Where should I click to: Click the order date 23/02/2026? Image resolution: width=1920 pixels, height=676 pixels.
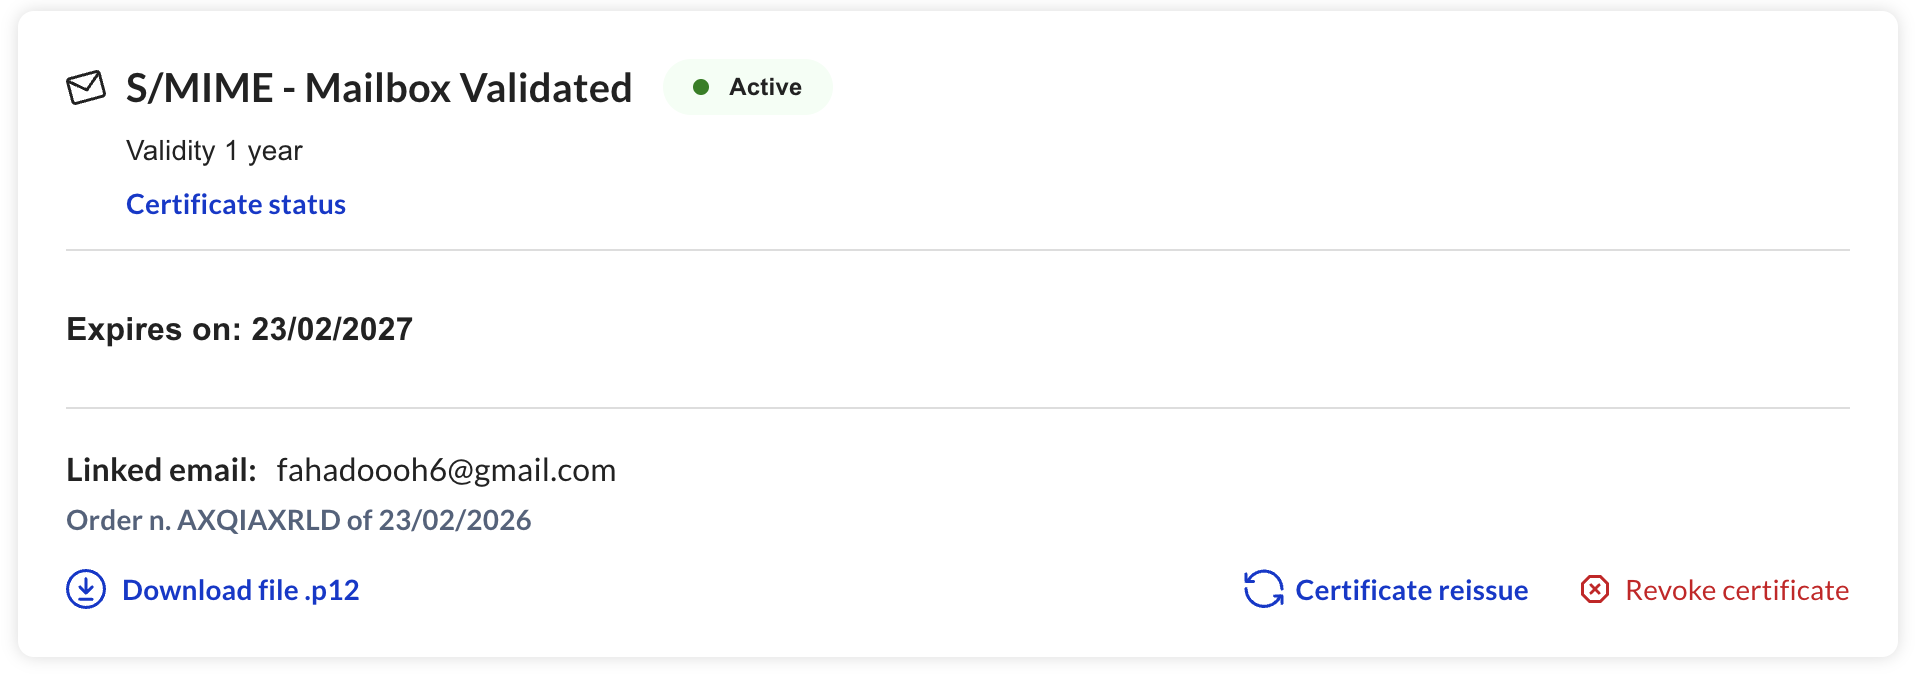point(455,521)
